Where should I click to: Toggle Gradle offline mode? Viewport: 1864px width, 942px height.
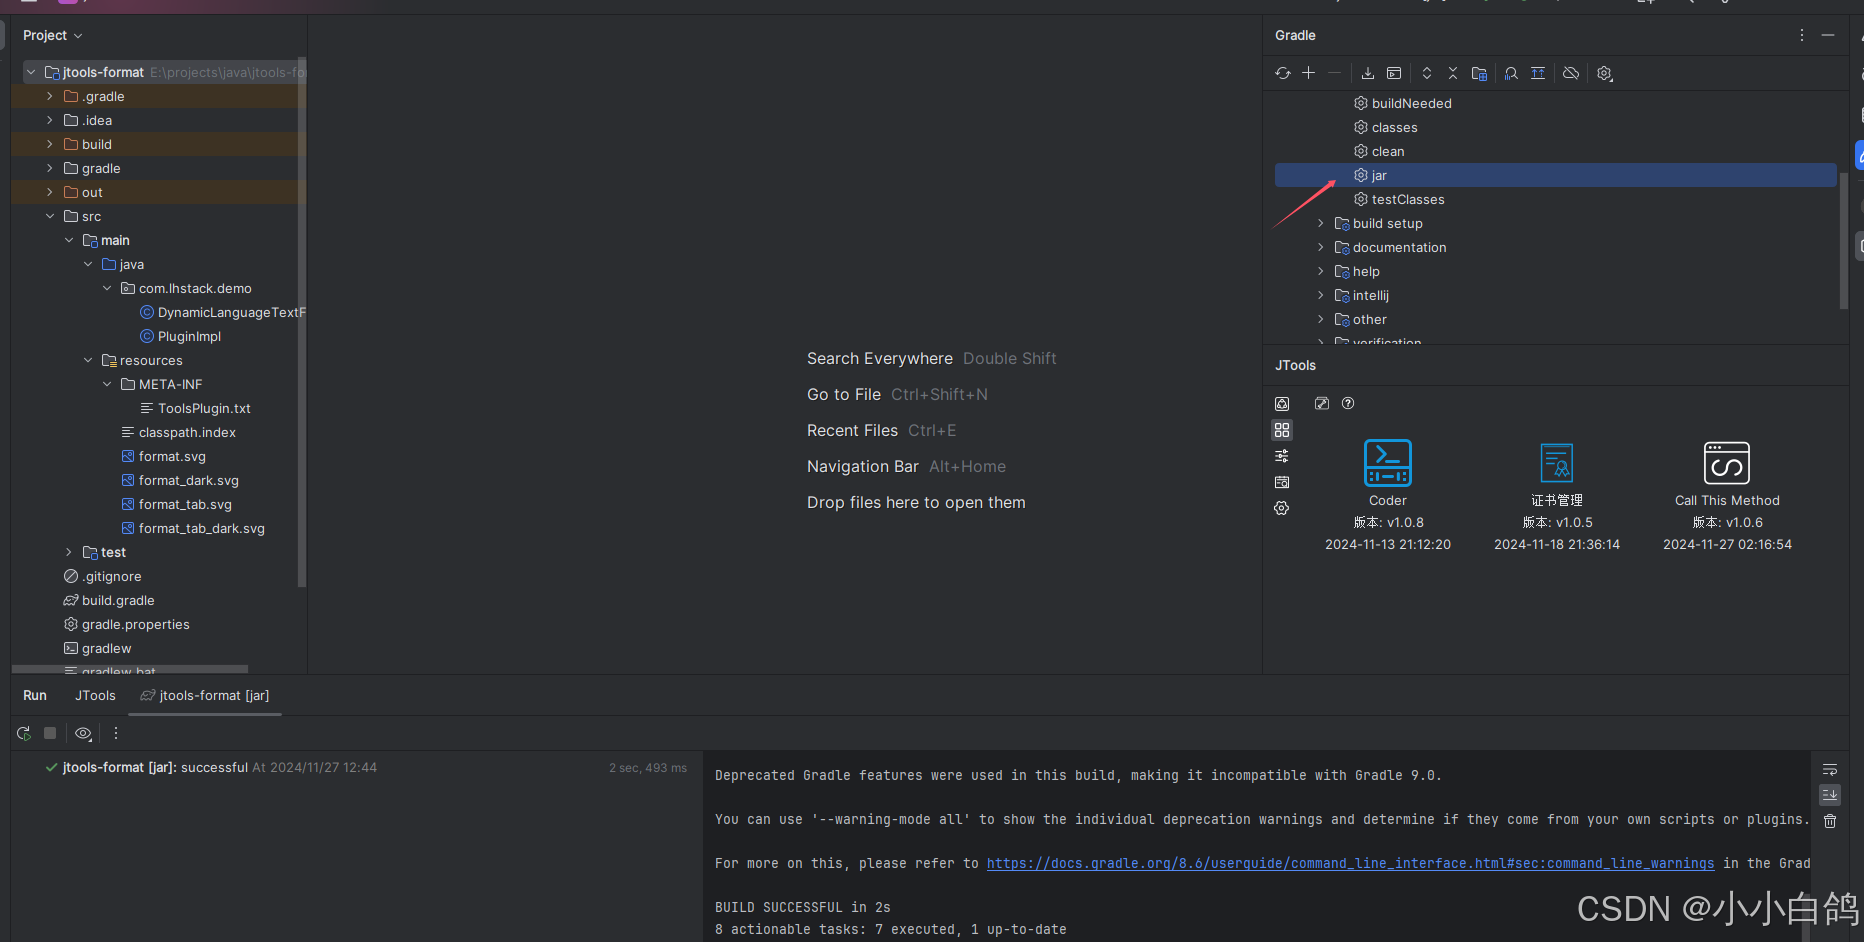coord(1571,73)
